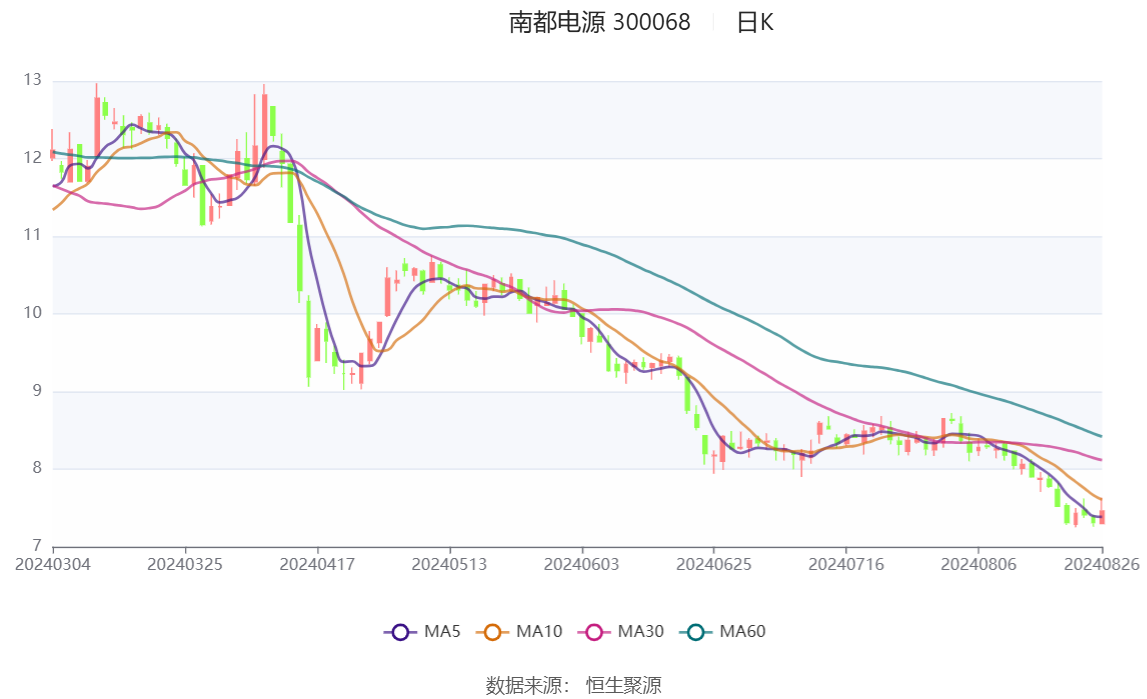The width and height of the screenshot is (1147, 699).
Task: Click y-axis value 9
Action: (37, 391)
